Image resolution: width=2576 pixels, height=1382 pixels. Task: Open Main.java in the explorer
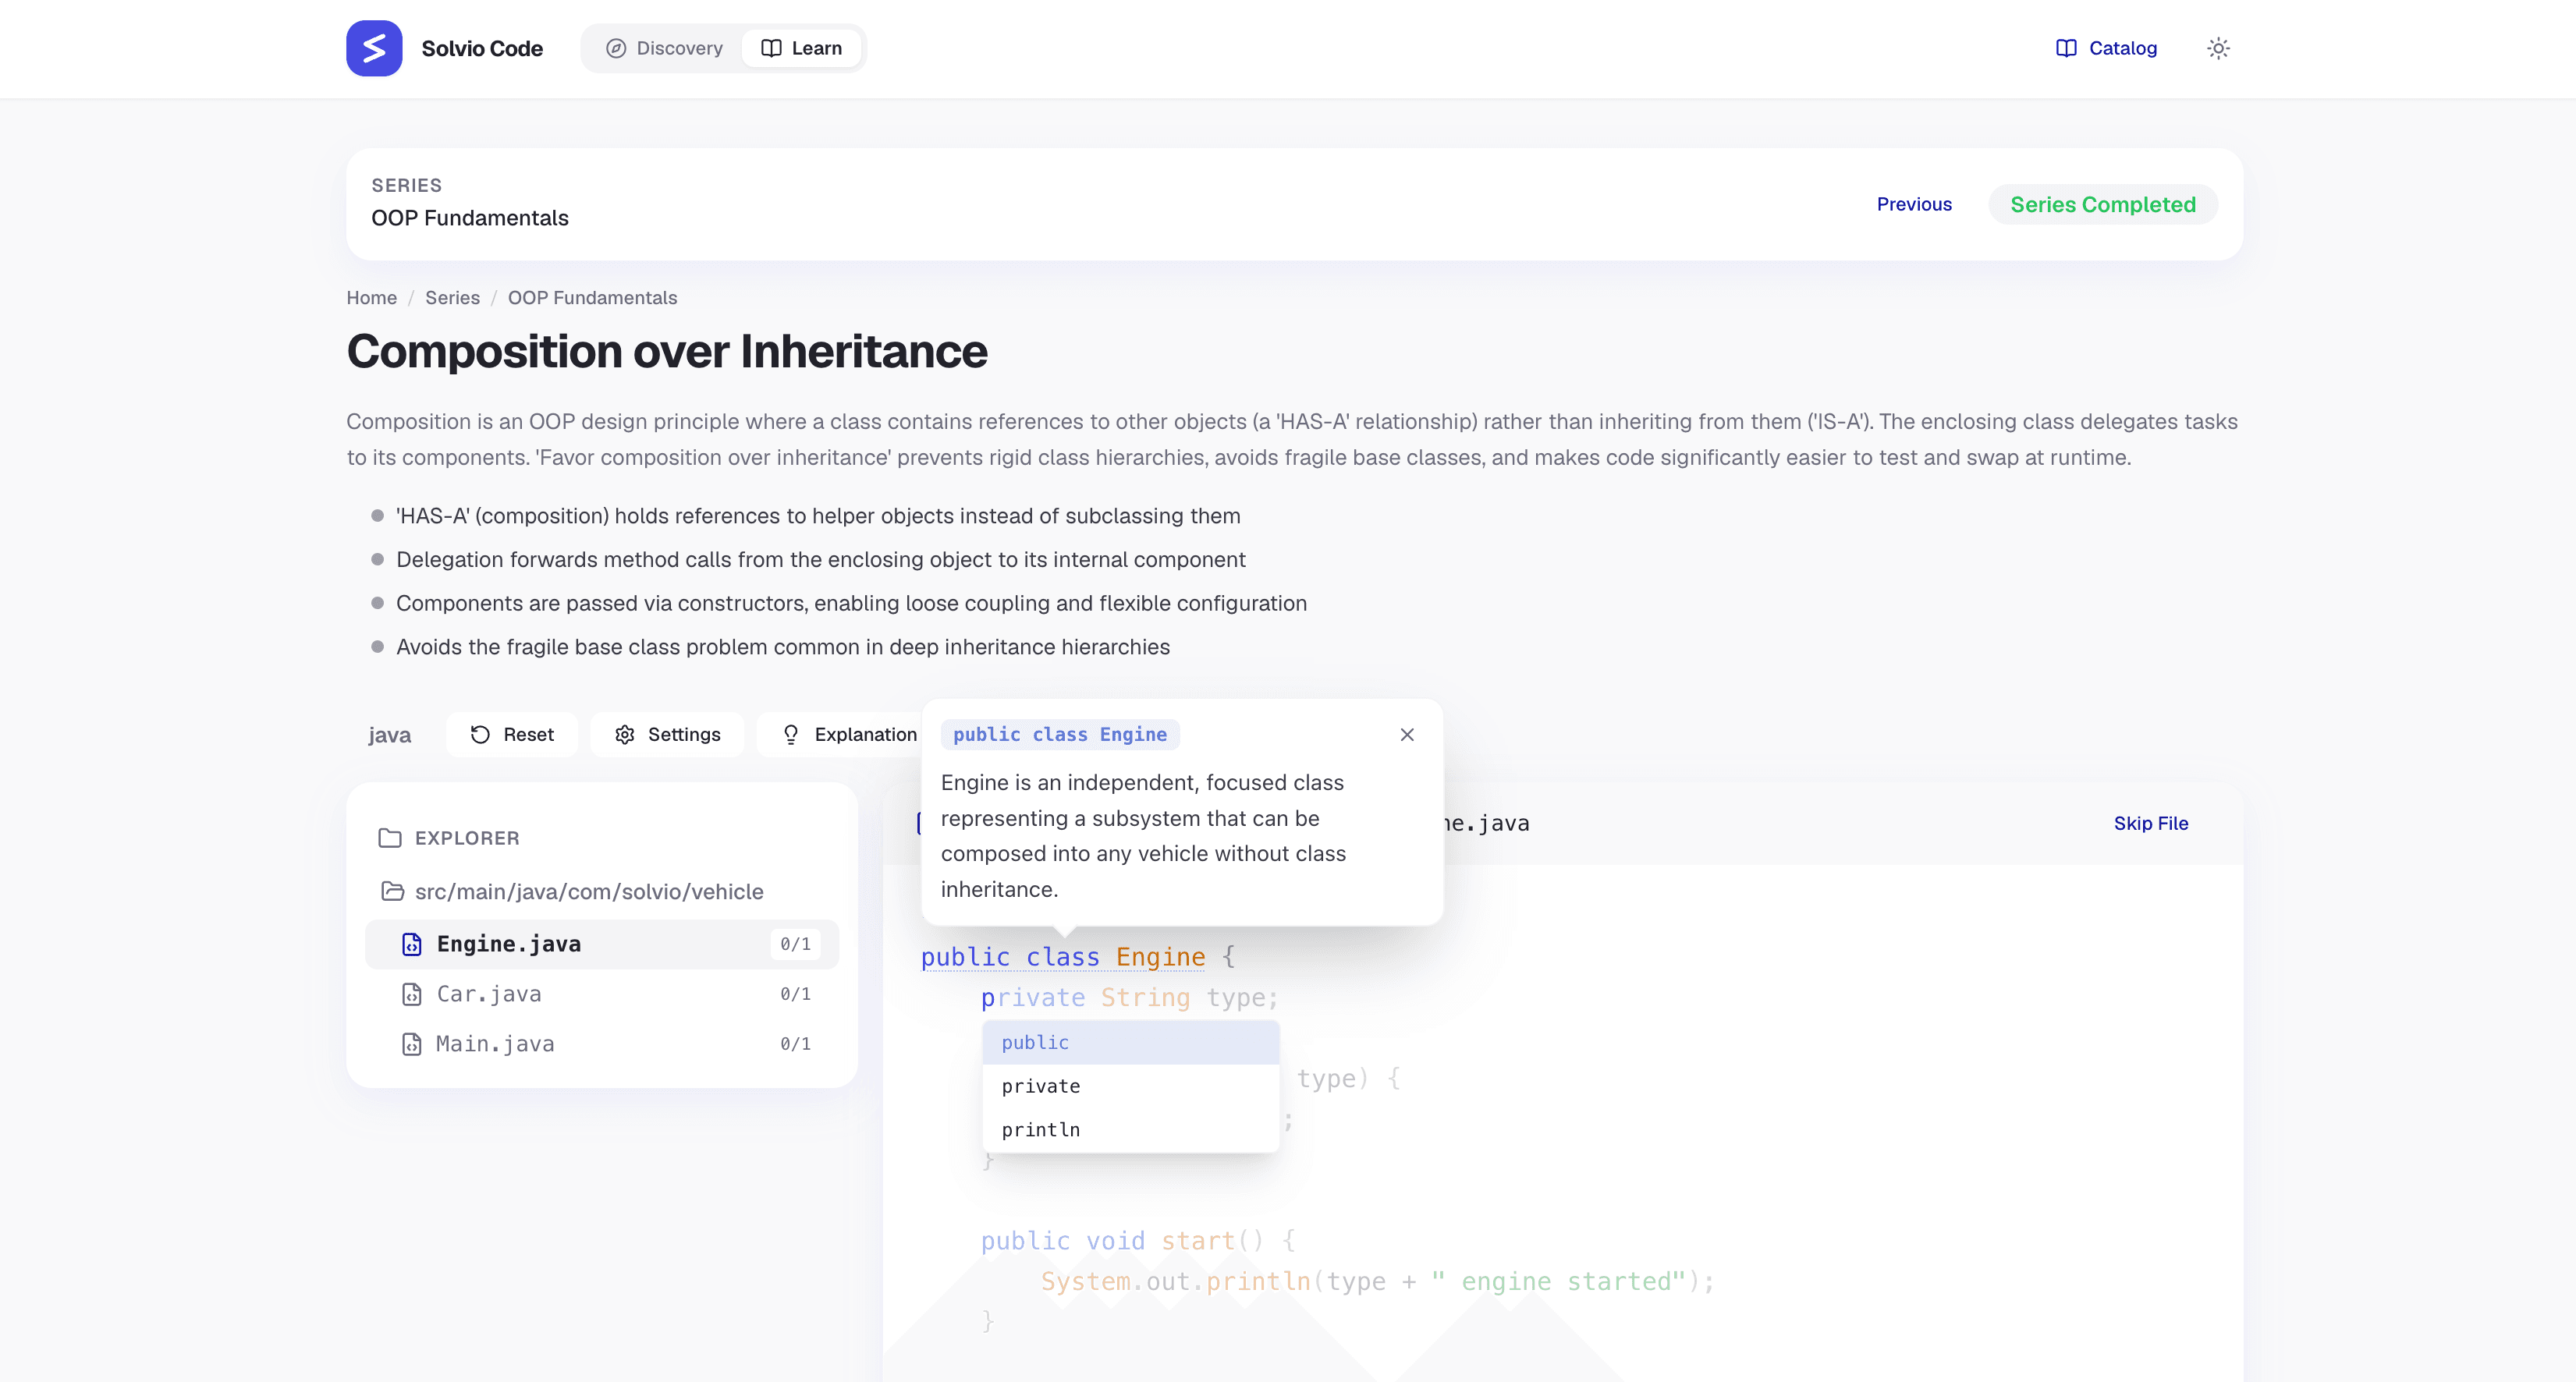[601, 1044]
